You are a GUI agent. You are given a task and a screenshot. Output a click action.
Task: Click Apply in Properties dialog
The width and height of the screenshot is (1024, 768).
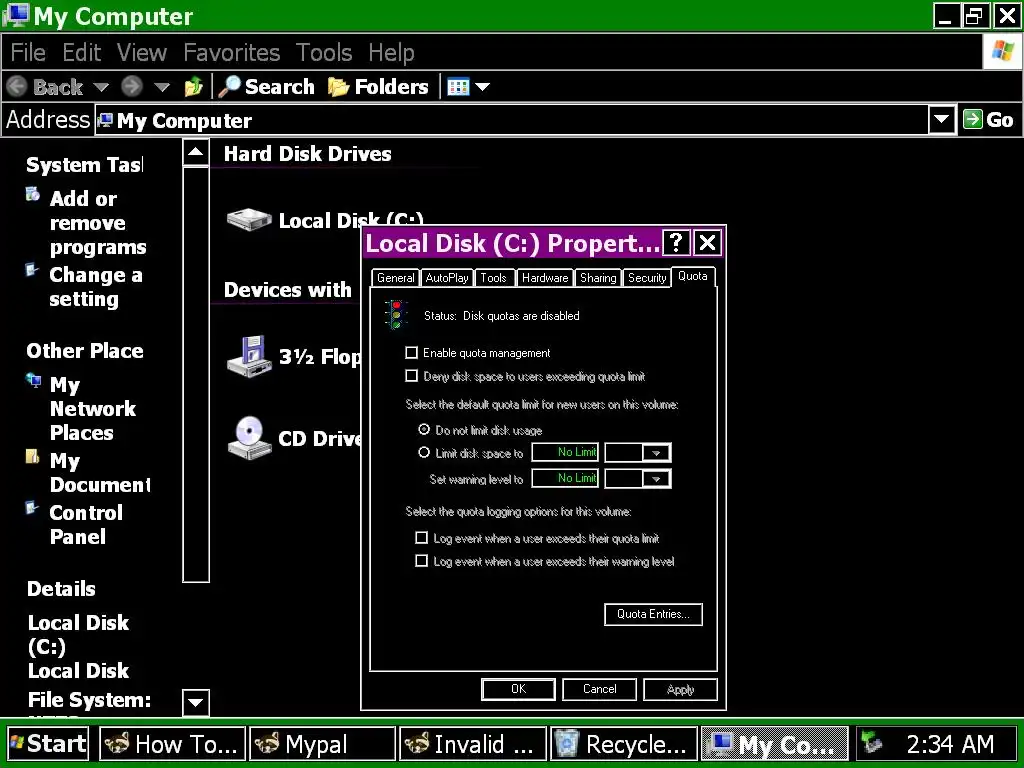click(680, 689)
